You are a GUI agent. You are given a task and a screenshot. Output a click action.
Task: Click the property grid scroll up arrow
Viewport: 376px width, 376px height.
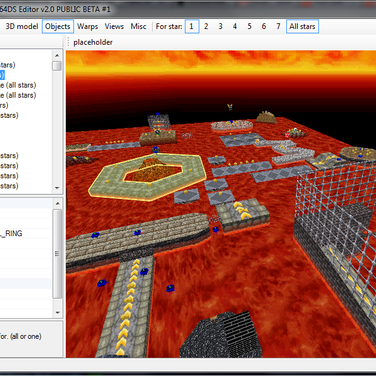(x=57, y=203)
